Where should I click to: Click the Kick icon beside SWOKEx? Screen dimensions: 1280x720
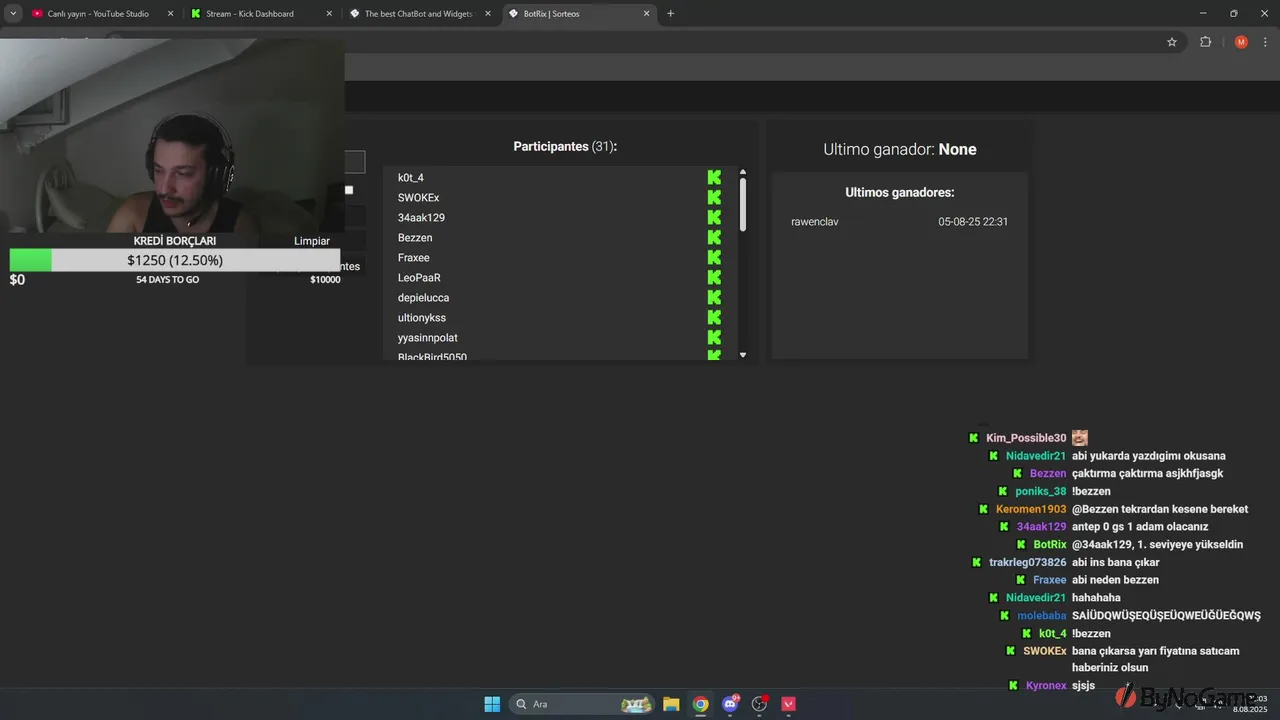714,197
